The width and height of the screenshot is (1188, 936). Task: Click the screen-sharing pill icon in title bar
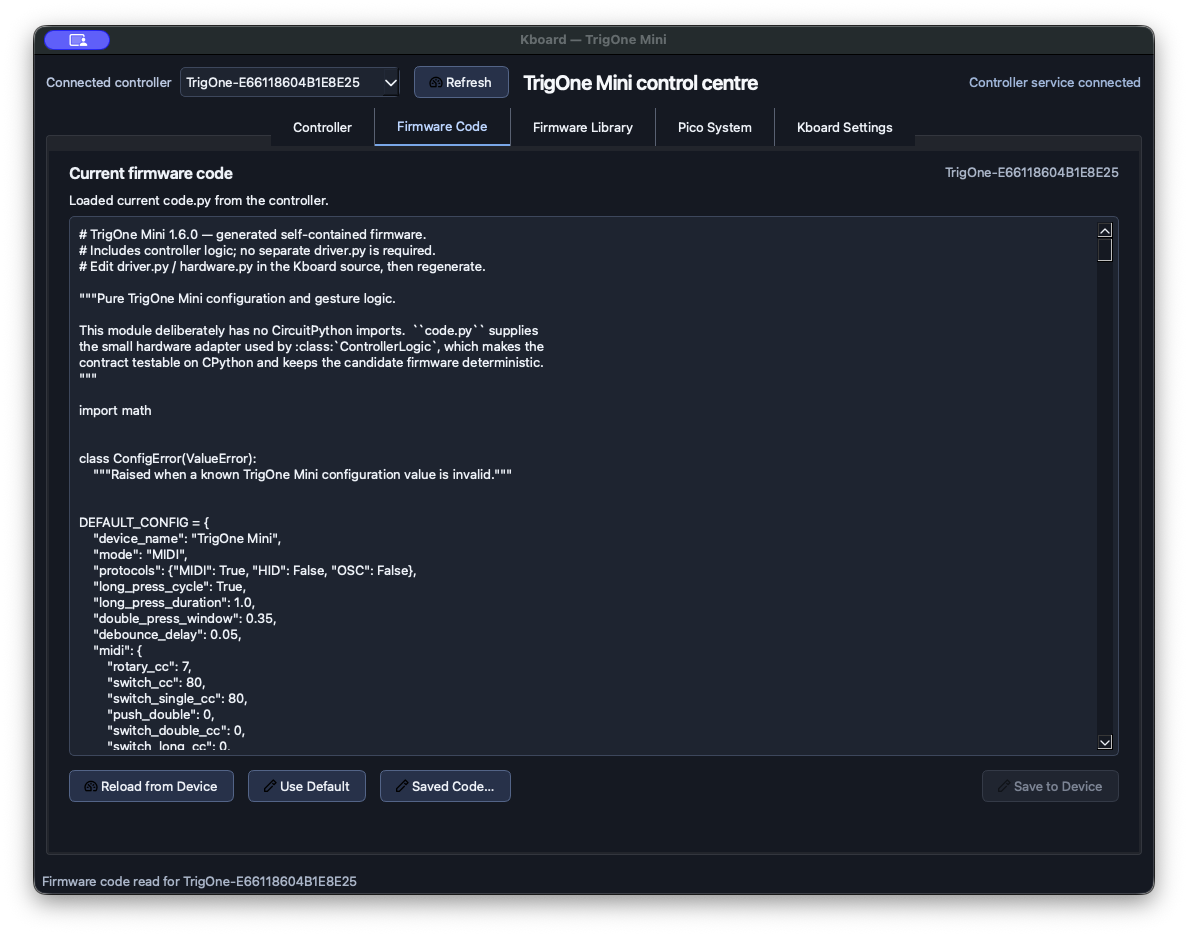pos(77,39)
